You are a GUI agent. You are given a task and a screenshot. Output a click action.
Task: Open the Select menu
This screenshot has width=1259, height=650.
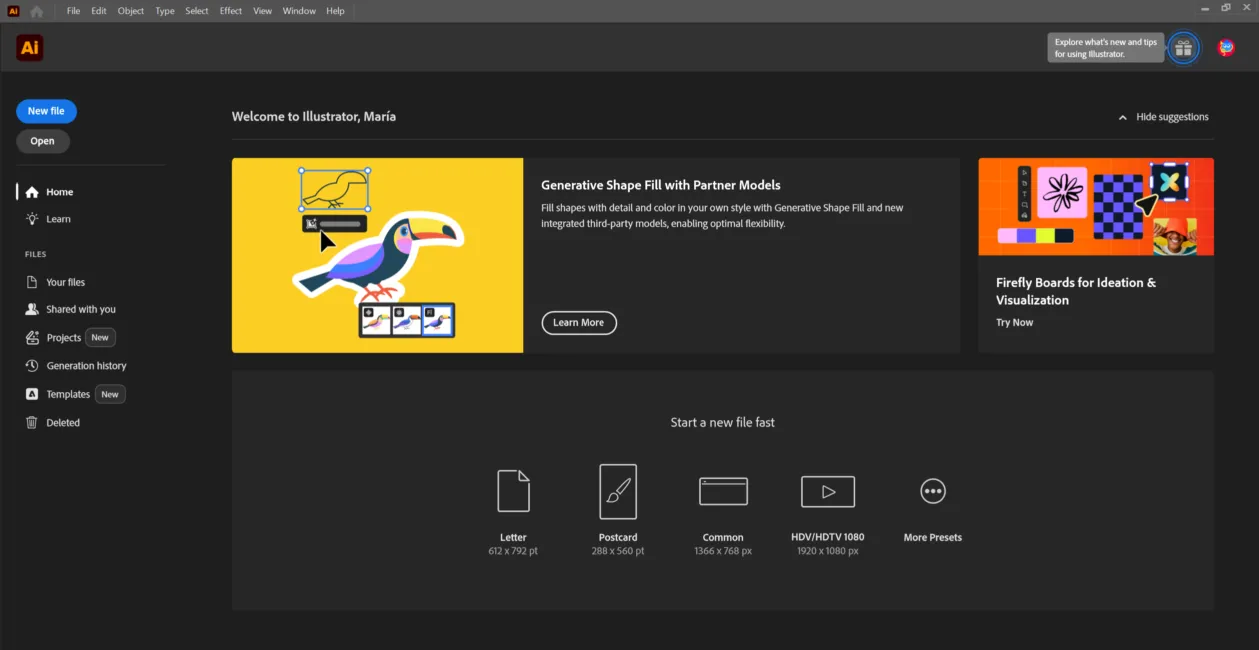197,11
